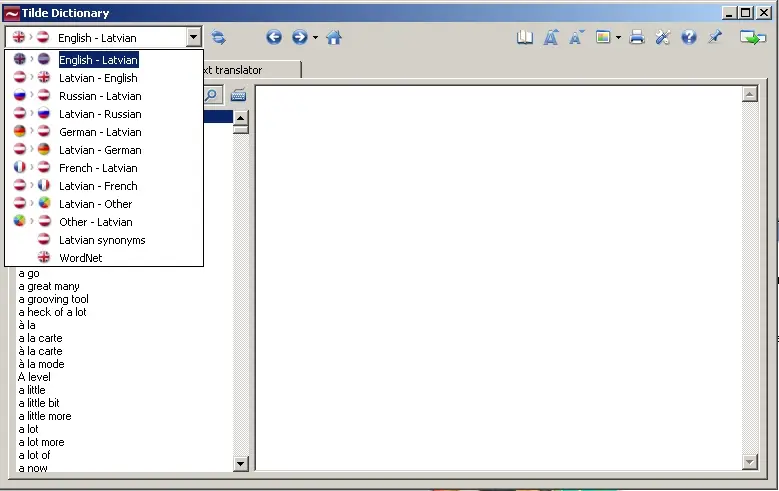Click the green arrow monitor icon

(752, 37)
